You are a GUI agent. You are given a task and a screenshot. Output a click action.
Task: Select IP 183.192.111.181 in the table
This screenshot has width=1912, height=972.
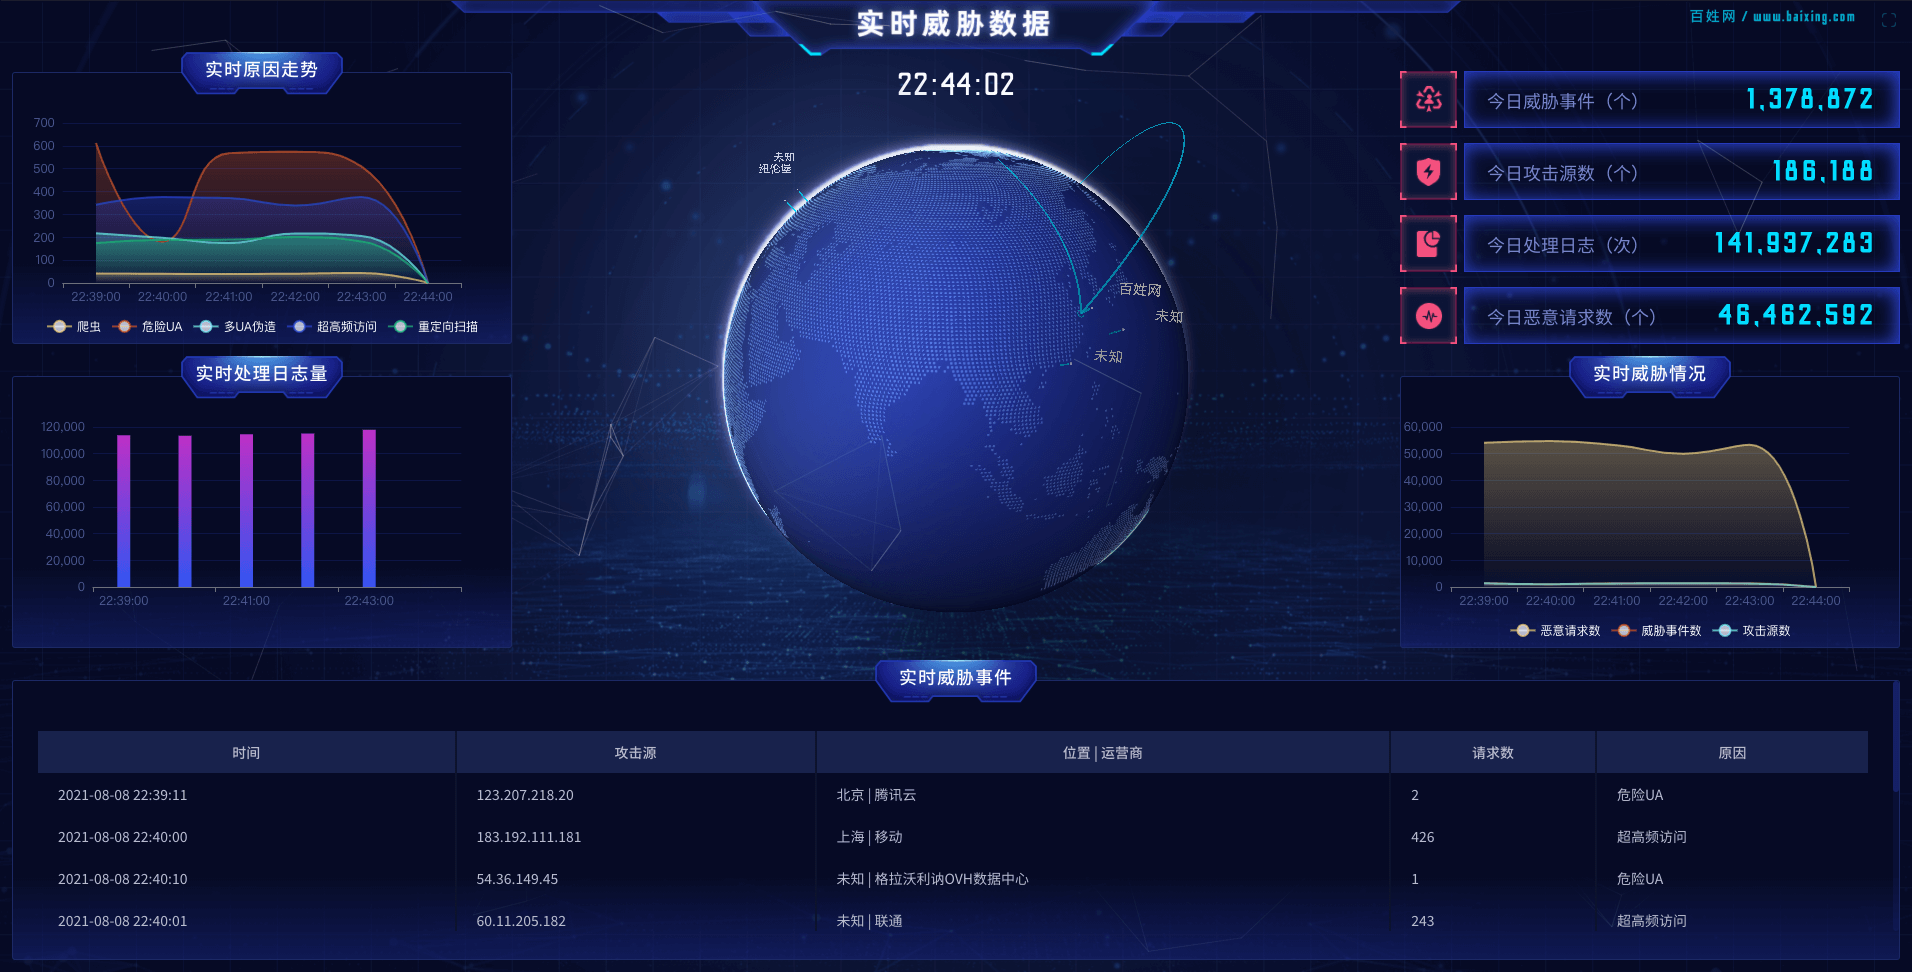[x=529, y=837]
